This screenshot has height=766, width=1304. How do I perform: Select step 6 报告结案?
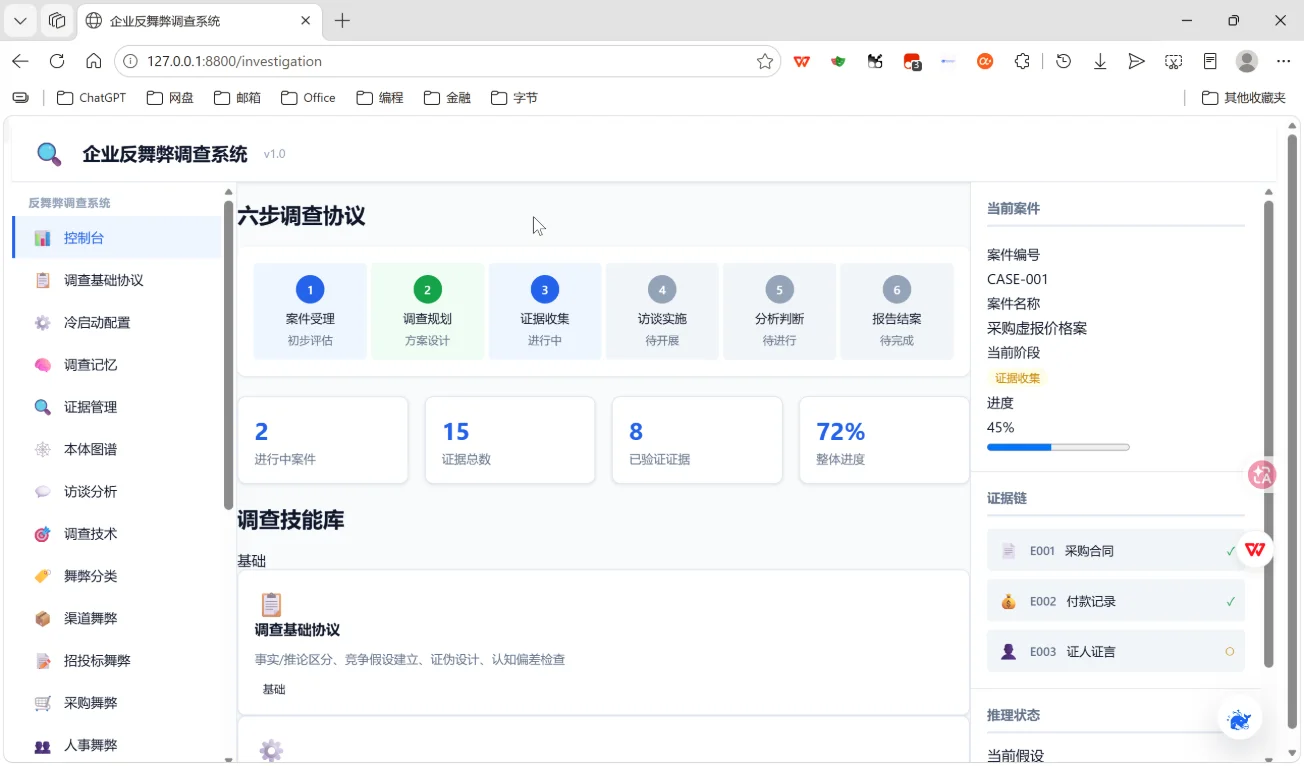click(897, 311)
